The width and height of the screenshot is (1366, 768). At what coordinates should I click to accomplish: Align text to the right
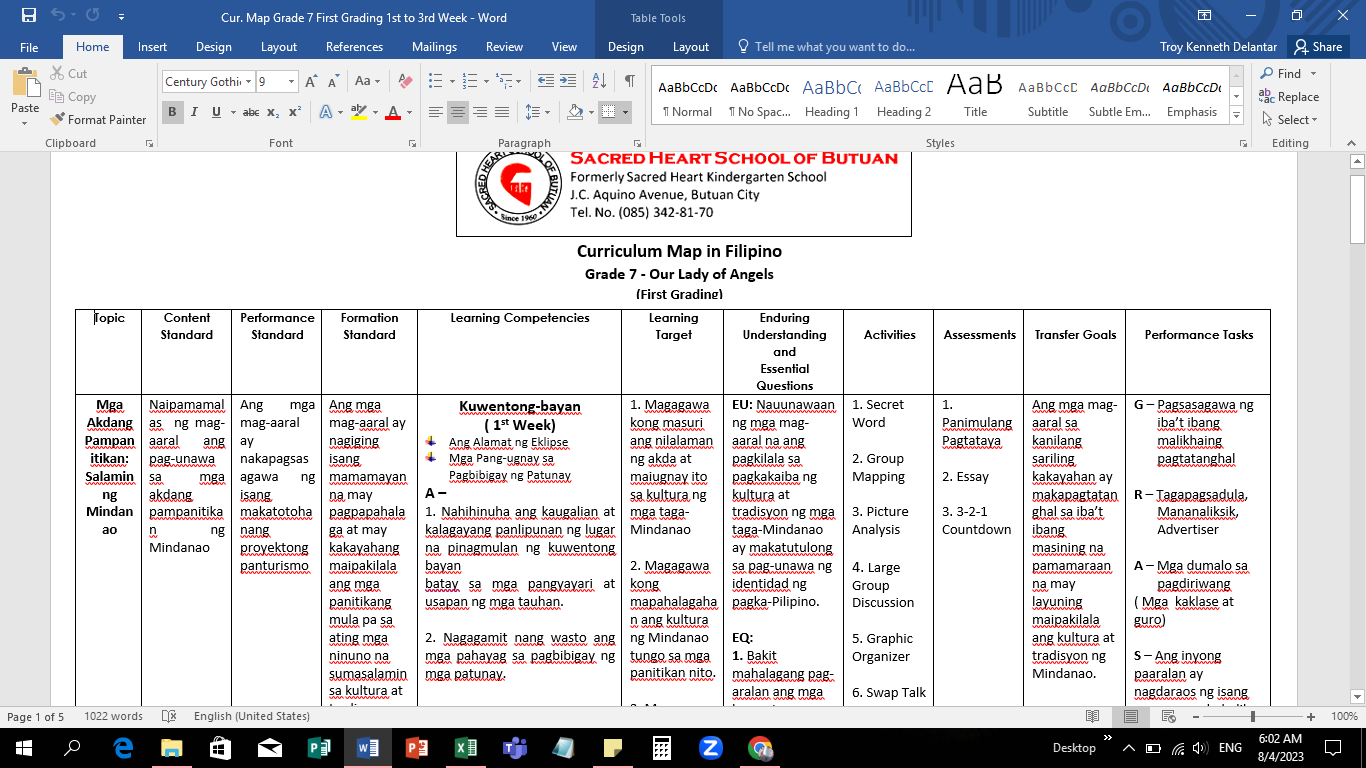tap(480, 113)
